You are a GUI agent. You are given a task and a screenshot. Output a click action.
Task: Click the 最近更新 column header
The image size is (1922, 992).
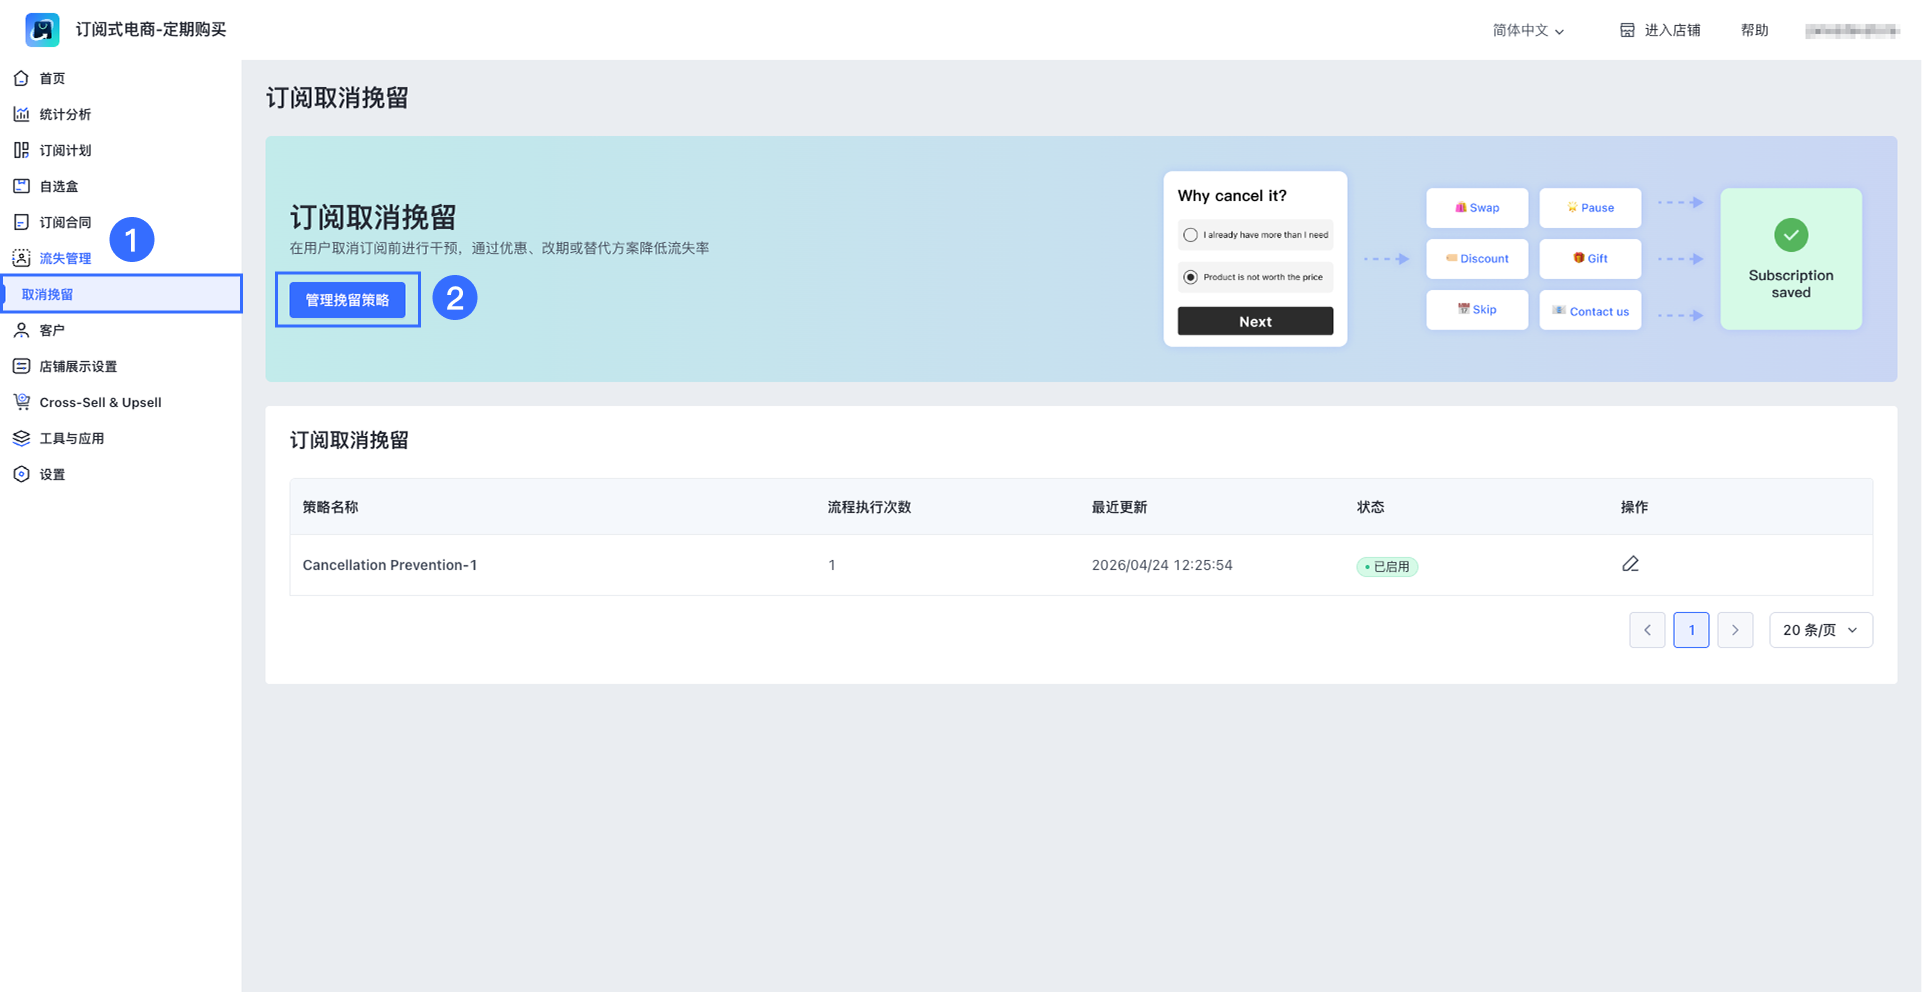tap(1119, 507)
